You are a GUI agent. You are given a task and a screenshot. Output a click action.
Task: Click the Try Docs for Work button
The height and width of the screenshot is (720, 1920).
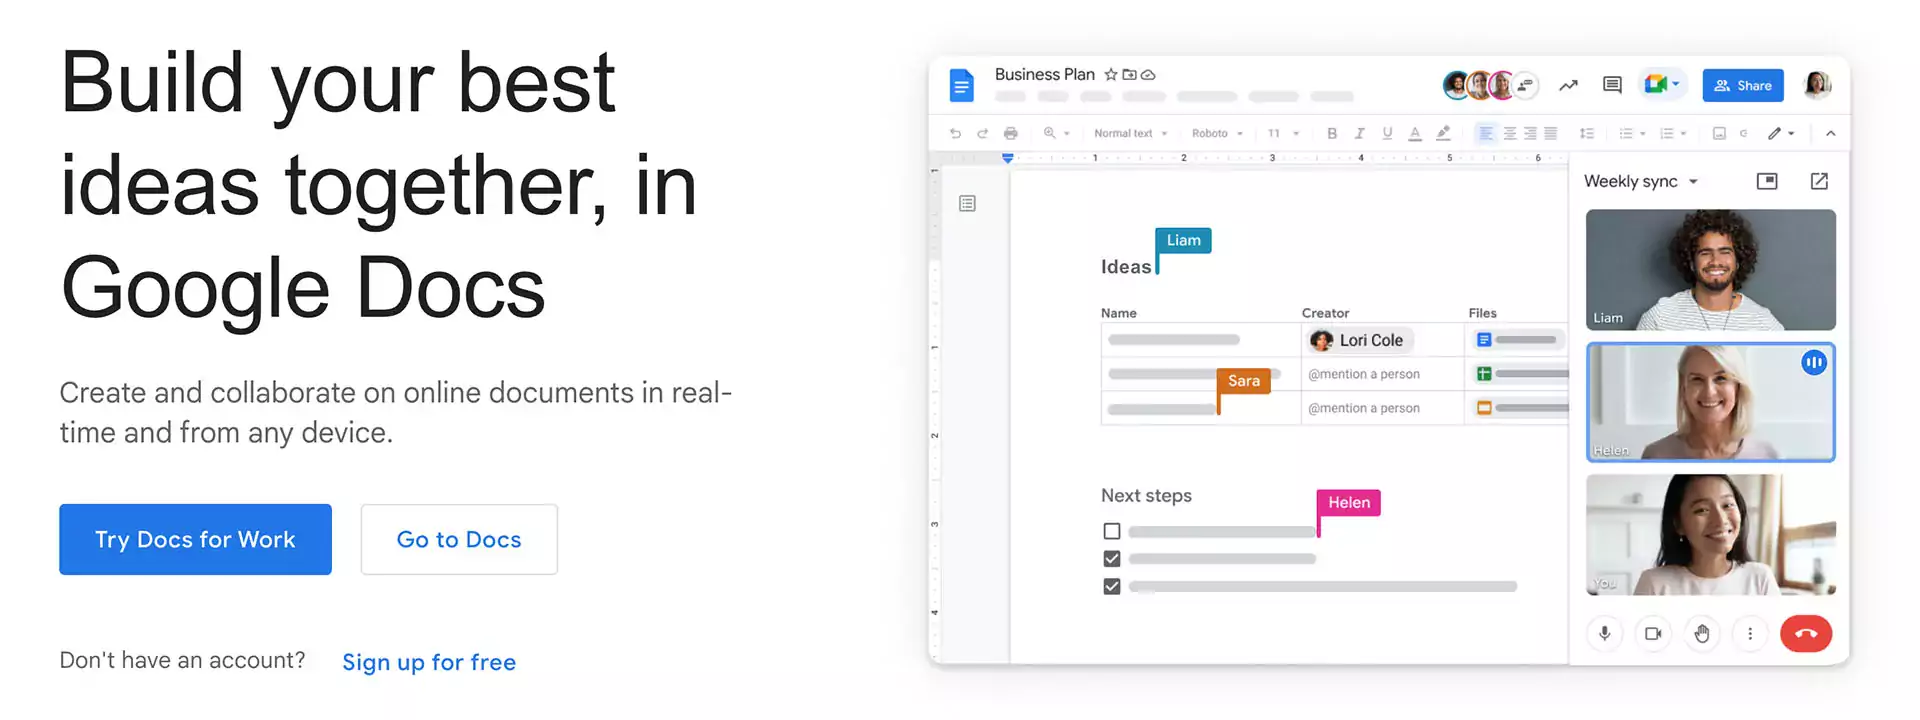pyautogui.click(x=195, y=539)
